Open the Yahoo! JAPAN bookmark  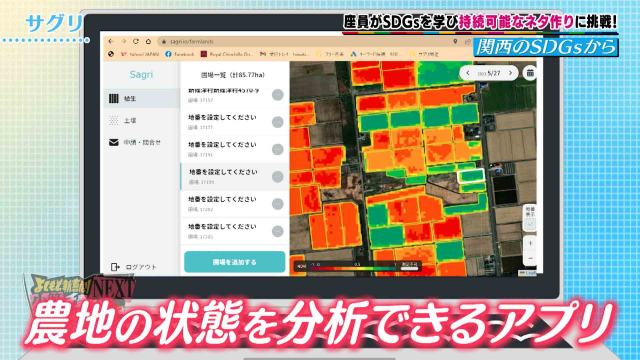(140, 54)
